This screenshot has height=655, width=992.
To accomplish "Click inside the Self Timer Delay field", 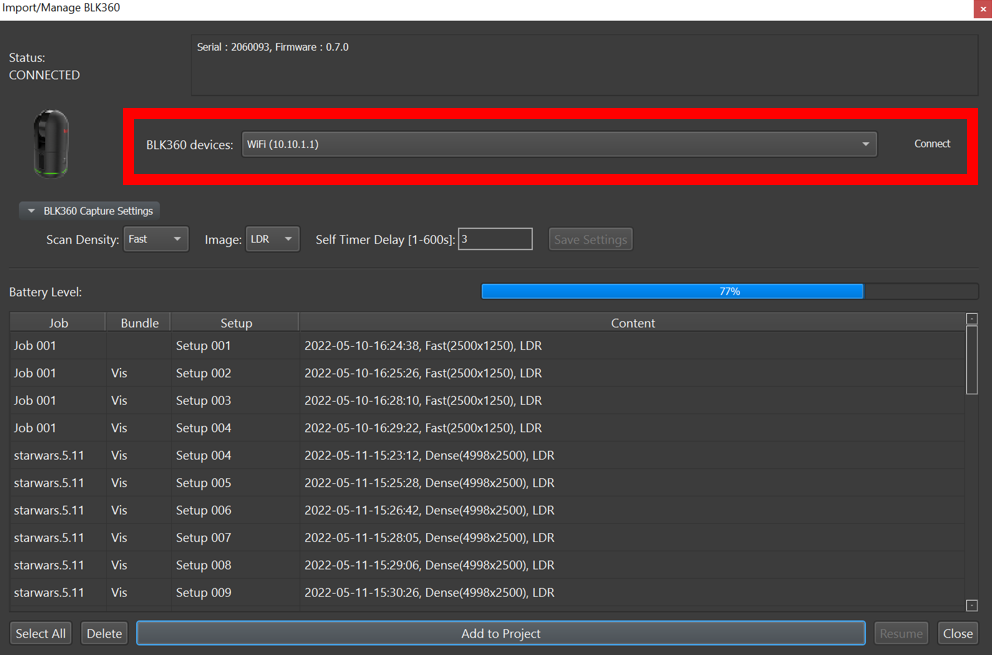I will pyautogui.click(x=496, y=239).
